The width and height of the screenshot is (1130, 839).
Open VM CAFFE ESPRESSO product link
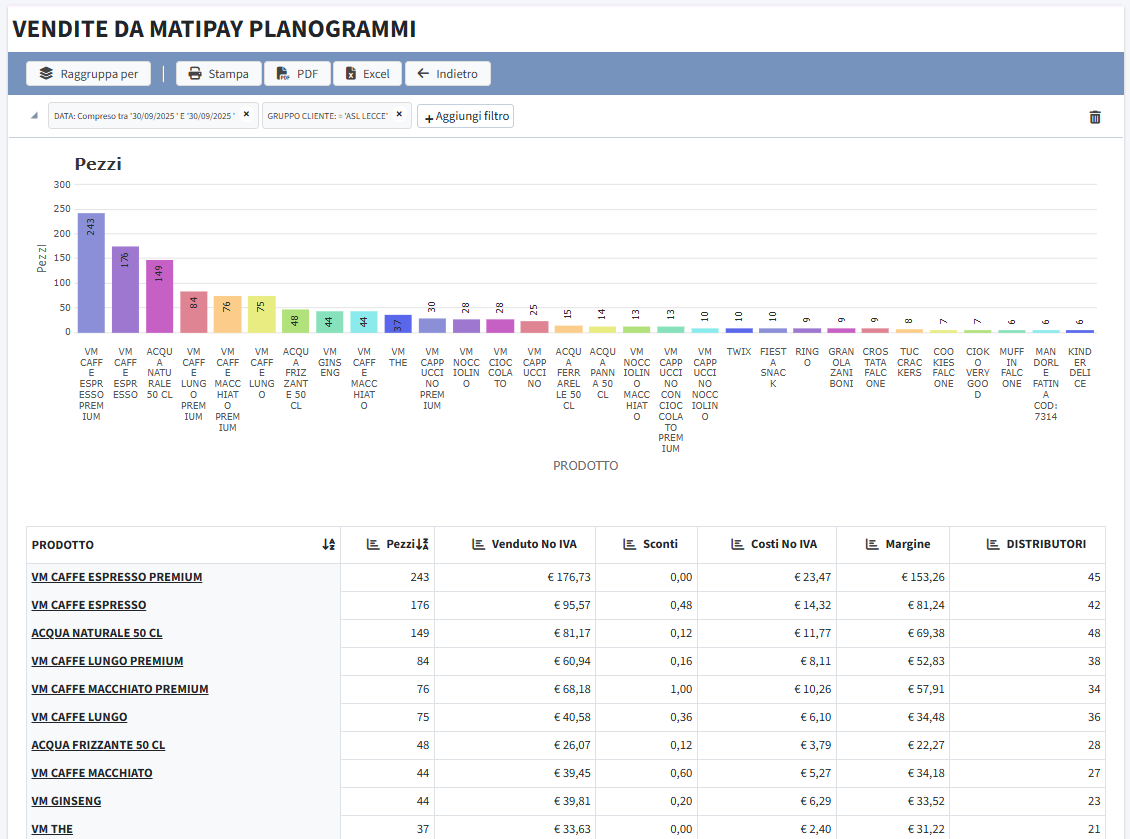(89, 605)
